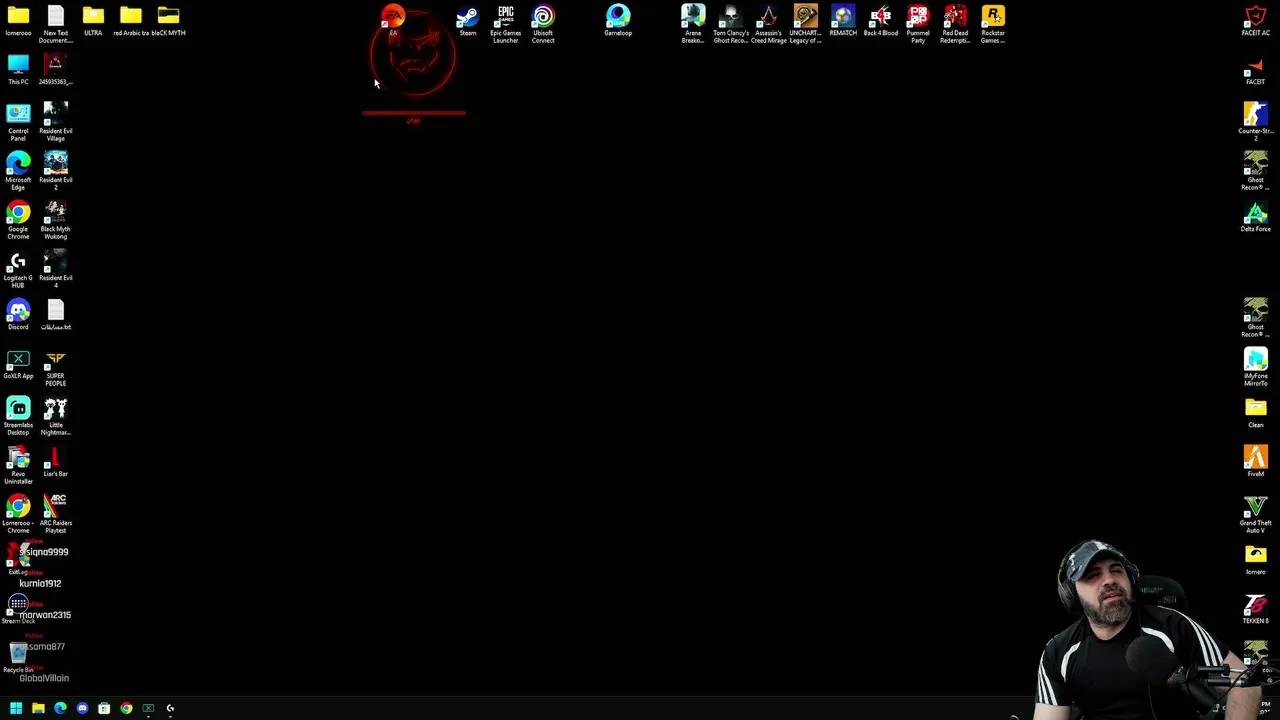This screenshot has width=1280, height=720.
Task: Select the FiveM shortcut
Action: pos(1256,462)
